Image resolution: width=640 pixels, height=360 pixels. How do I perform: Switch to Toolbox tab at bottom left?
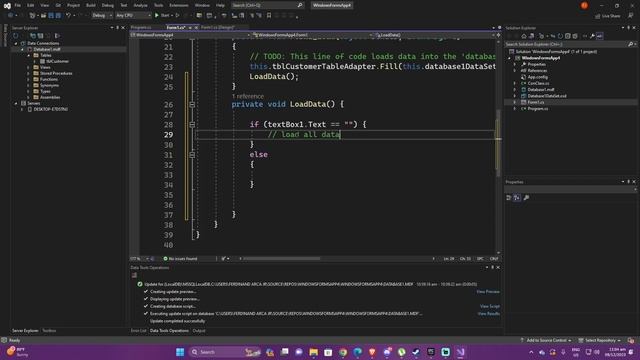coord(49,331)
